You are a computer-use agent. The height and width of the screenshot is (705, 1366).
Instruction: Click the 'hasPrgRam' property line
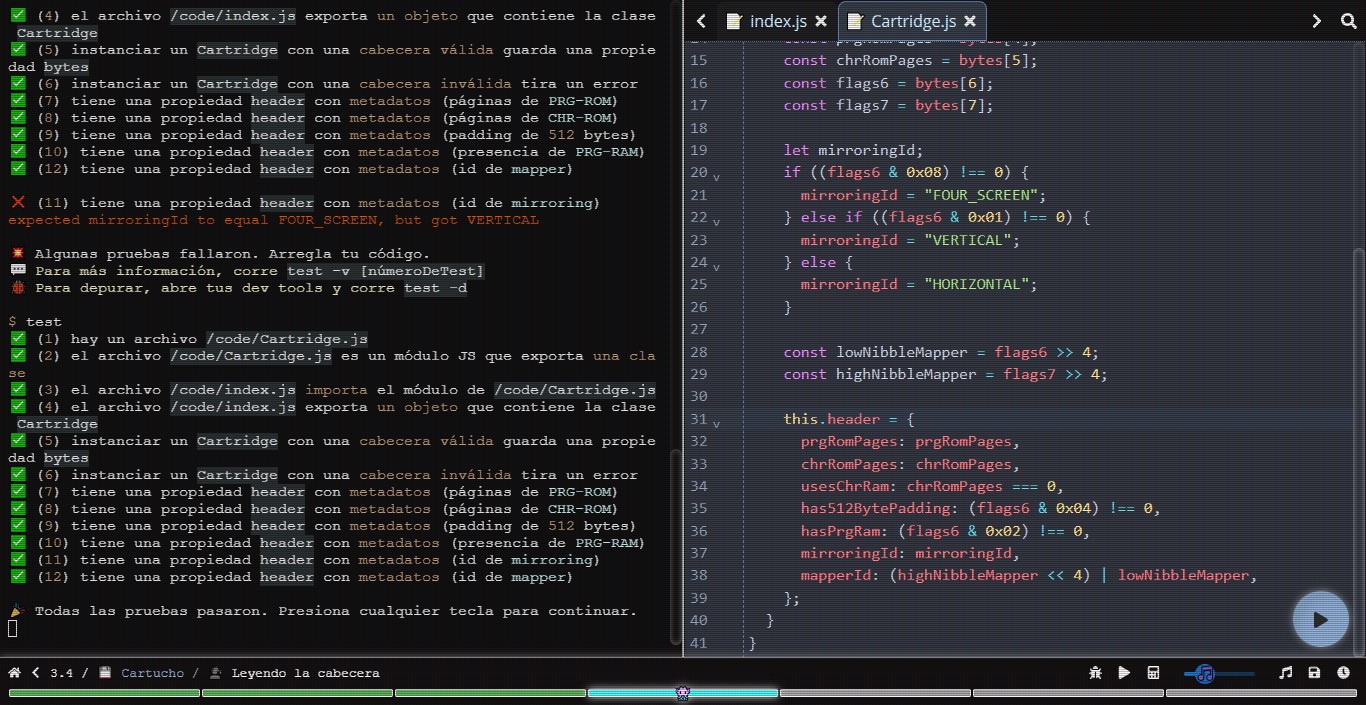(x=945, y=531)
